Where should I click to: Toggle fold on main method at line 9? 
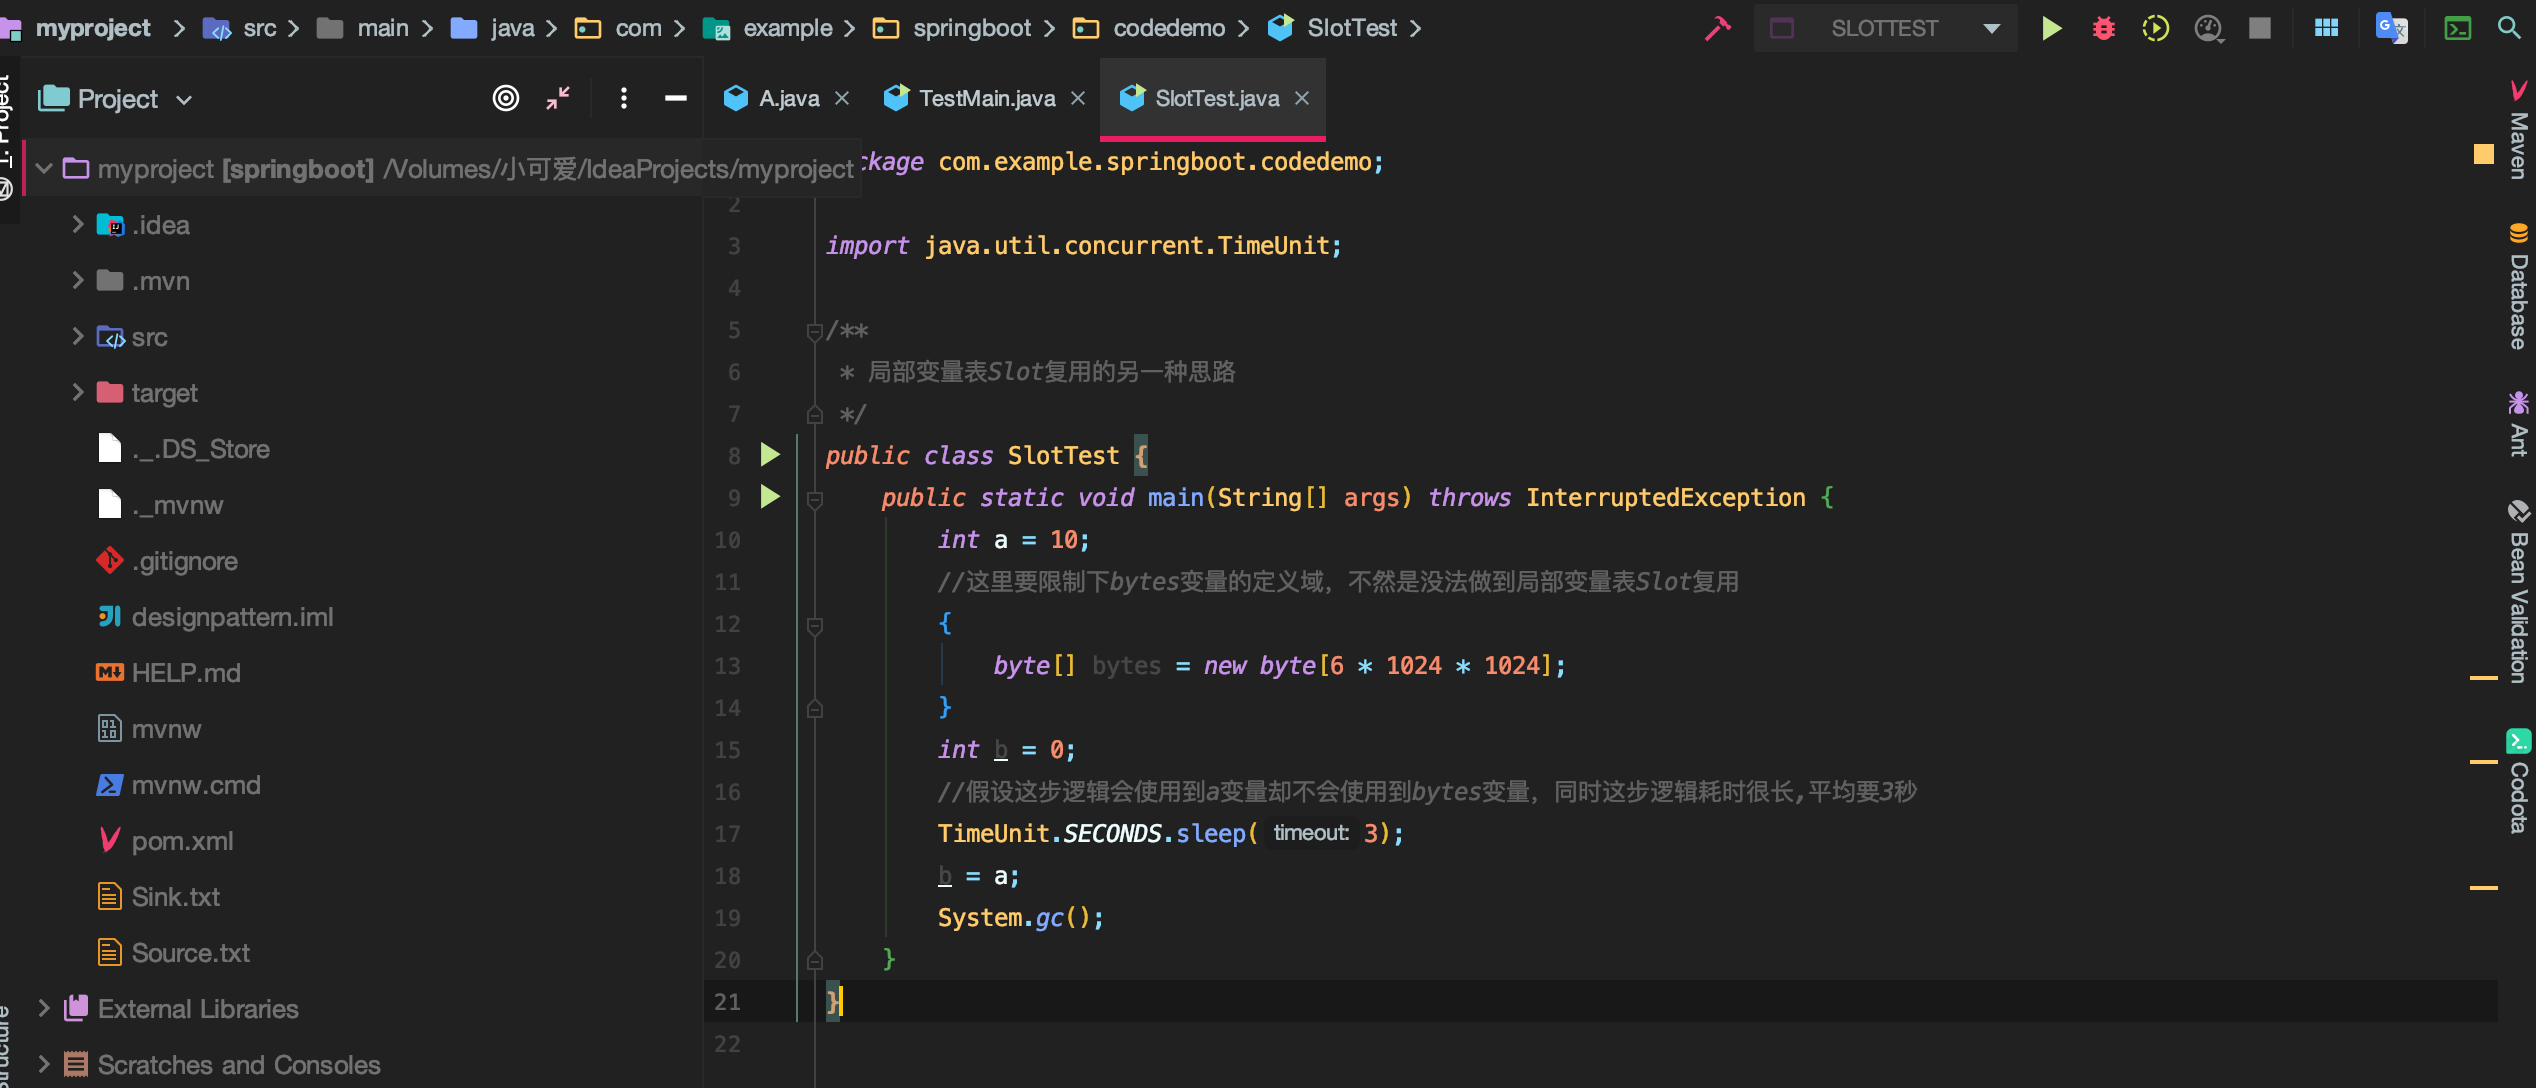(815, 498)
